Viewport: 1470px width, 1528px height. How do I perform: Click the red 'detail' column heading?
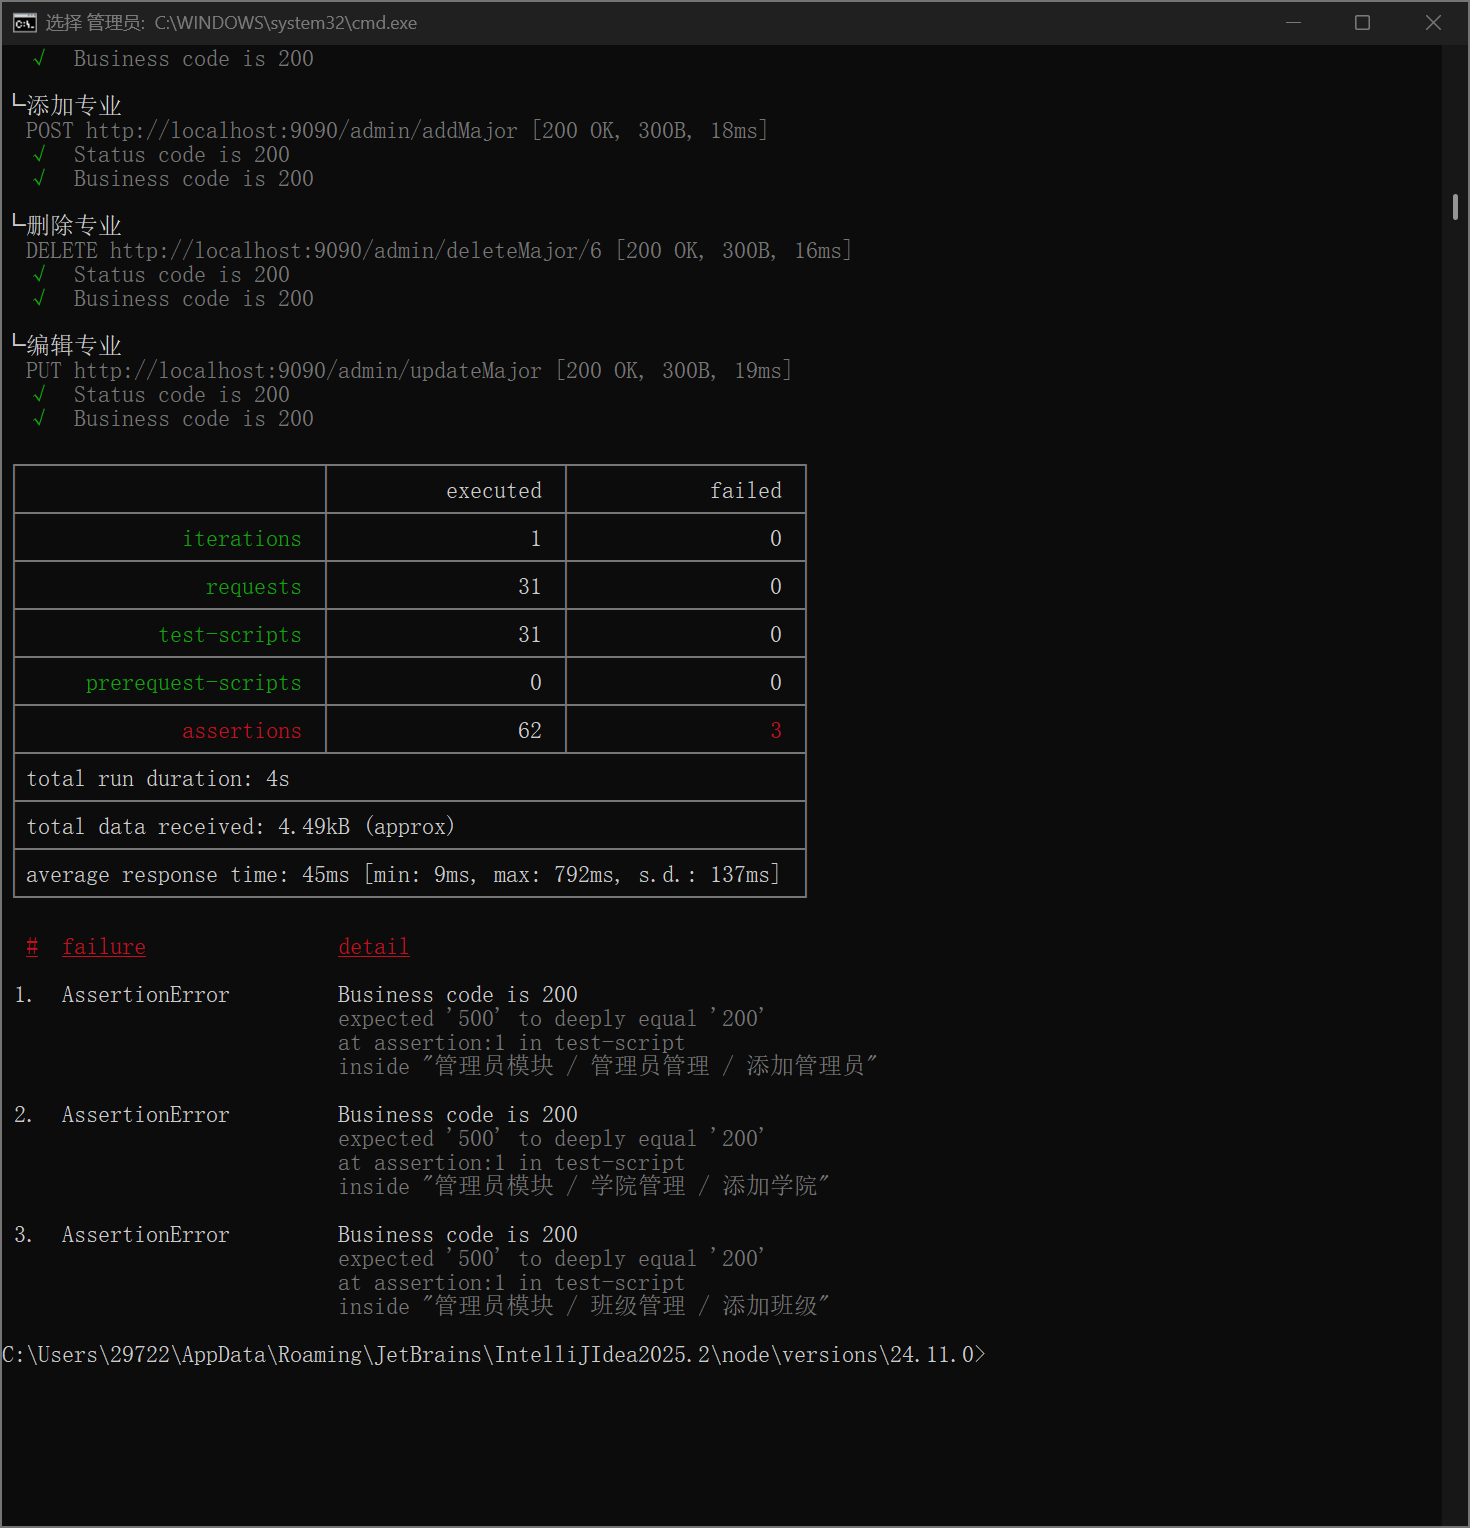374,947
